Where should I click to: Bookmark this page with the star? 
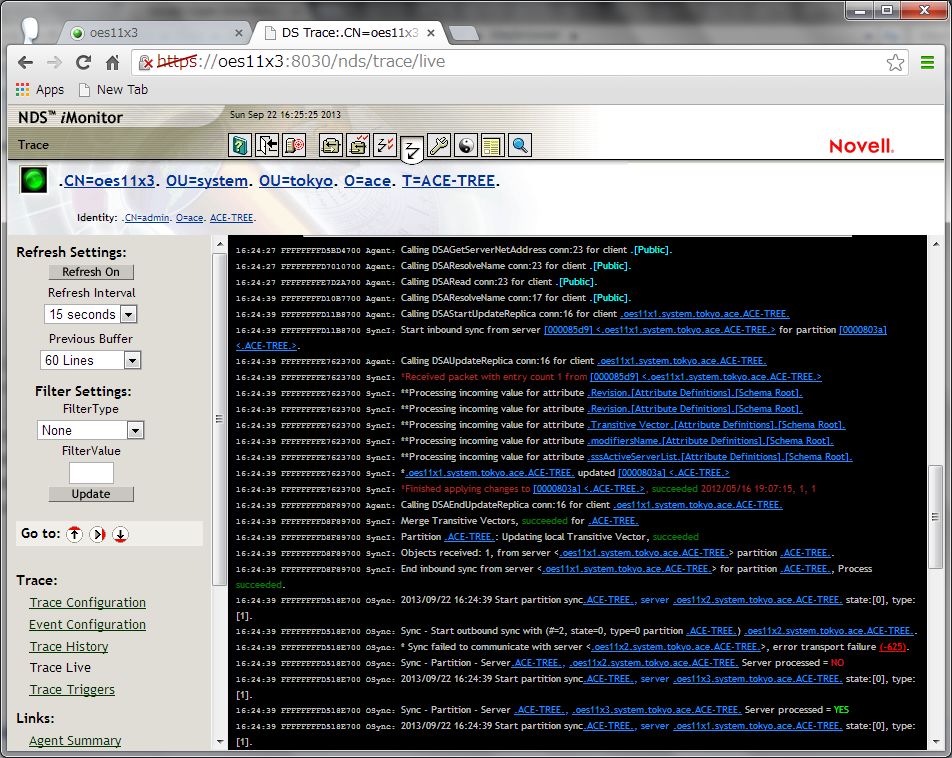tap(895, 62)
